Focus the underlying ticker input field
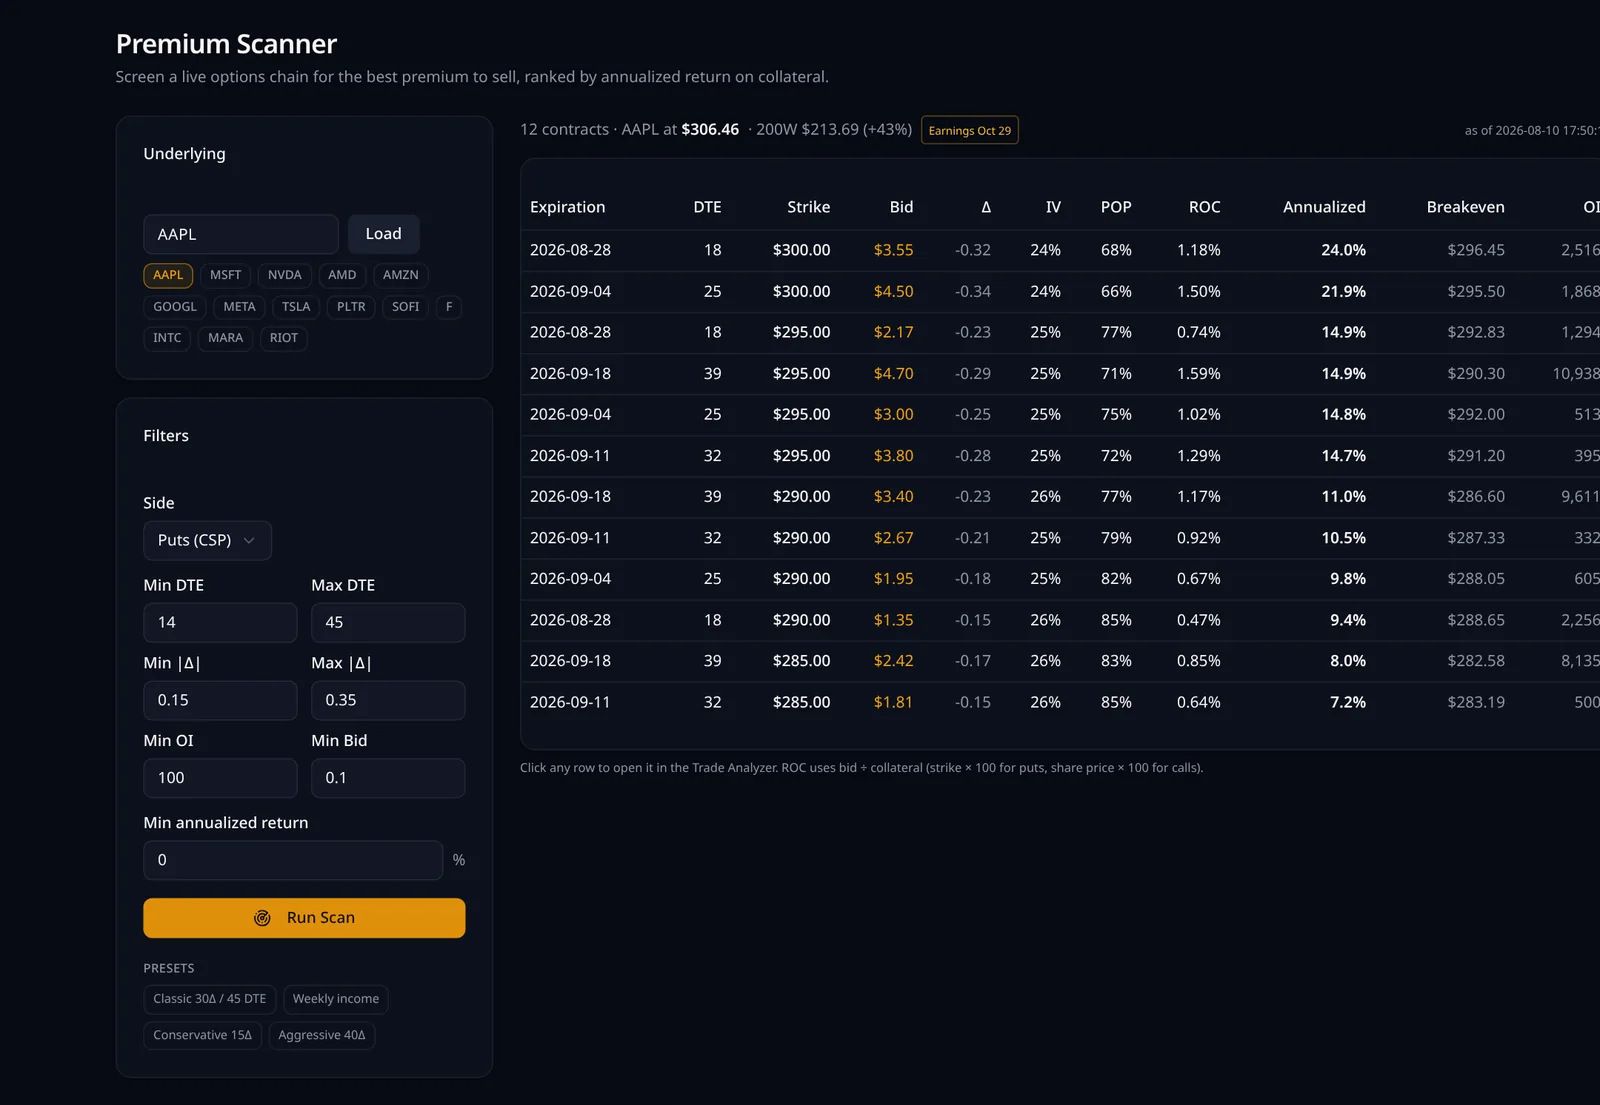Image resolution: width=1600 pixels, height=1105 pixels. pyautogui.click(x=241, y=234)
